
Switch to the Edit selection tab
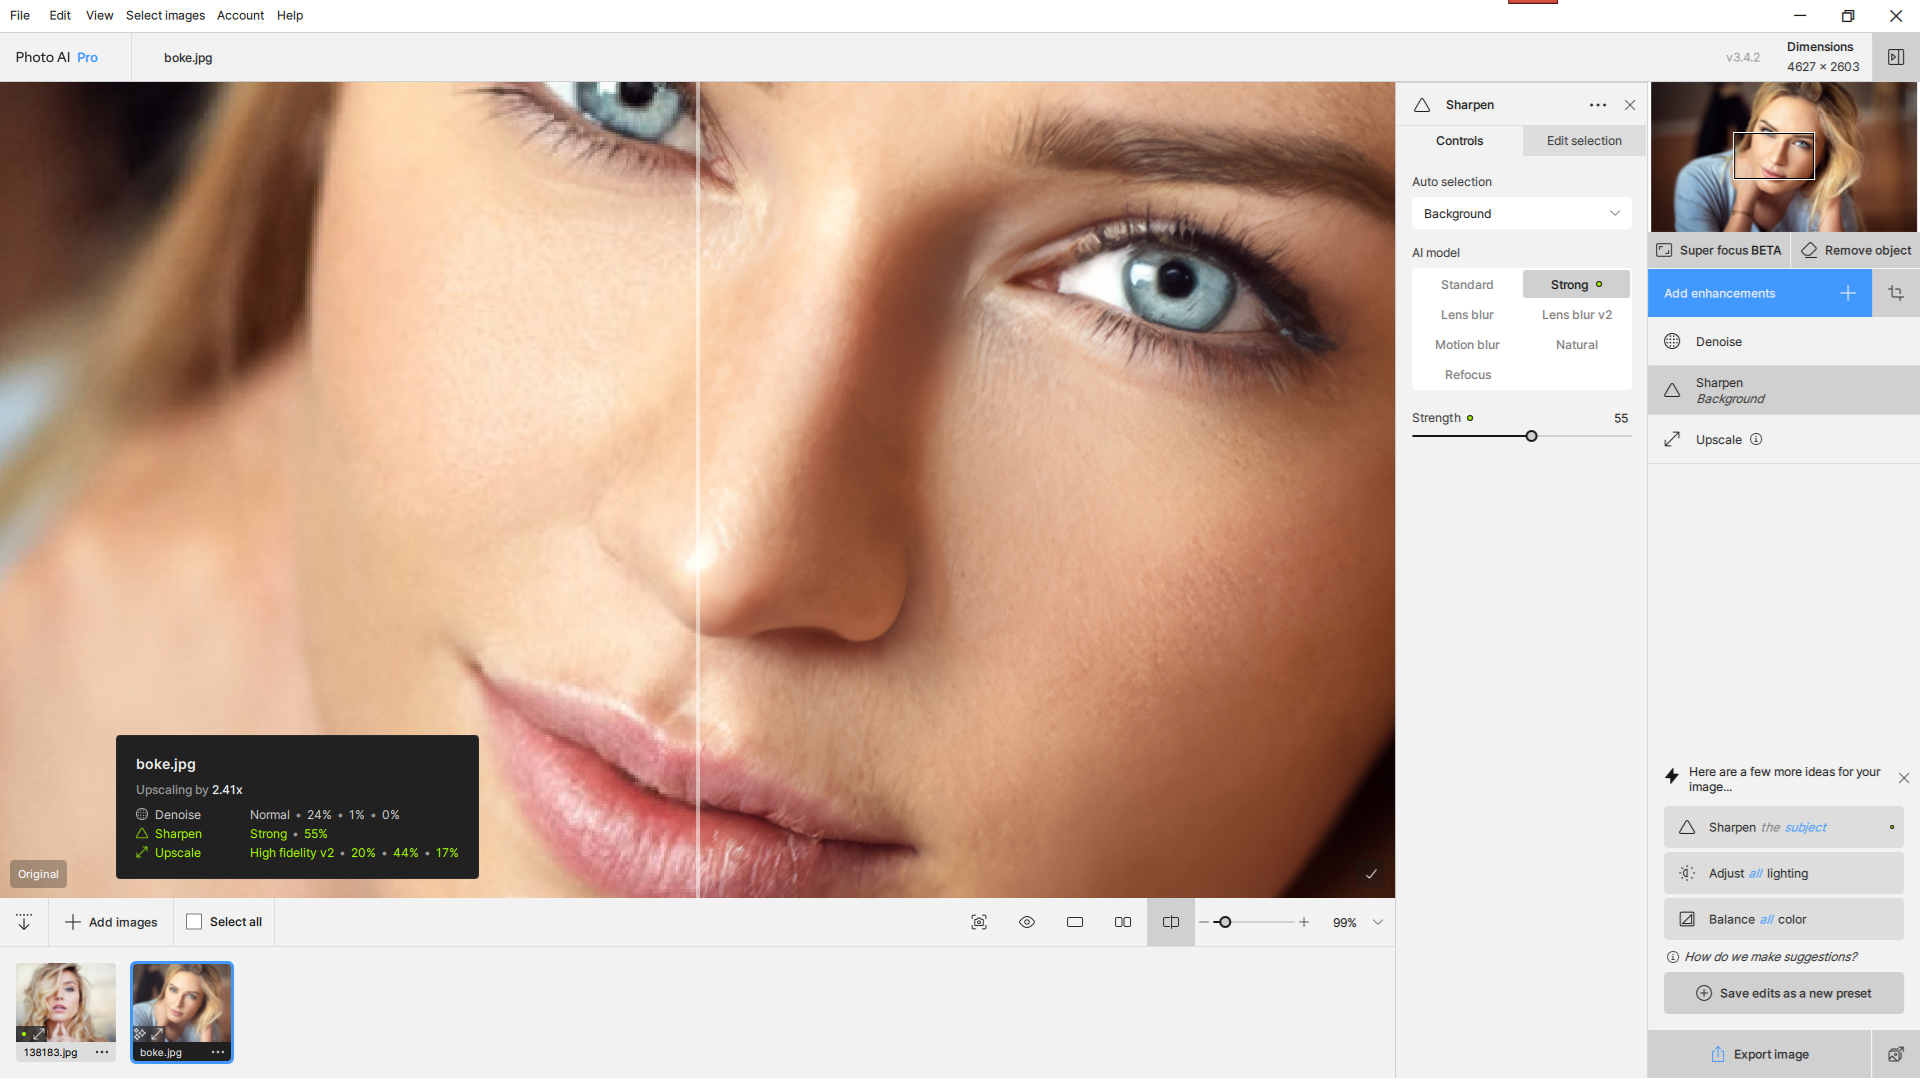click(x=1584, y=141)
